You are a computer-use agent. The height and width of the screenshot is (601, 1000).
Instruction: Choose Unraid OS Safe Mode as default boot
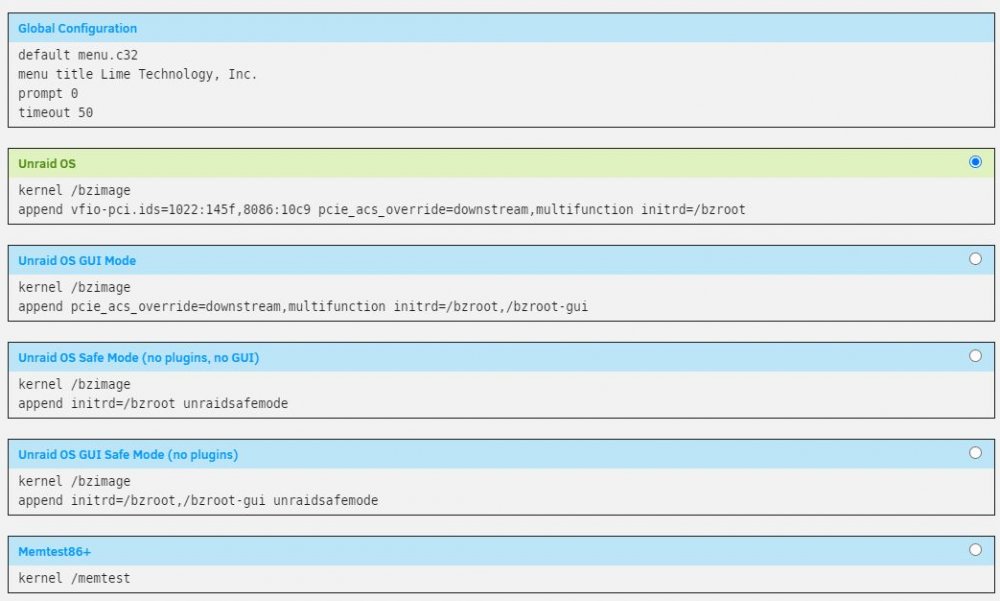click(x=974, y=356)
